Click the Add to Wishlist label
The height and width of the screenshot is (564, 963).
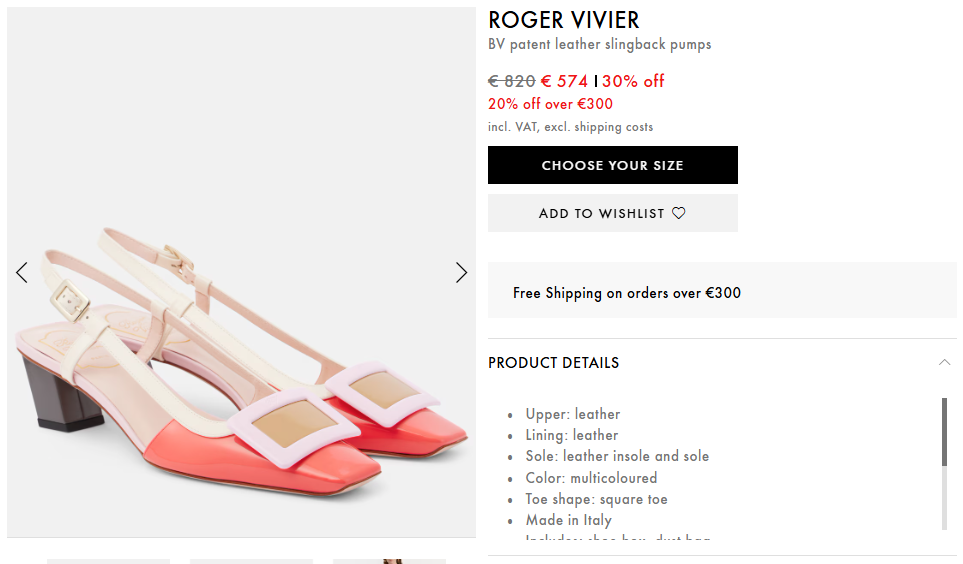click(x=601, y=213)
